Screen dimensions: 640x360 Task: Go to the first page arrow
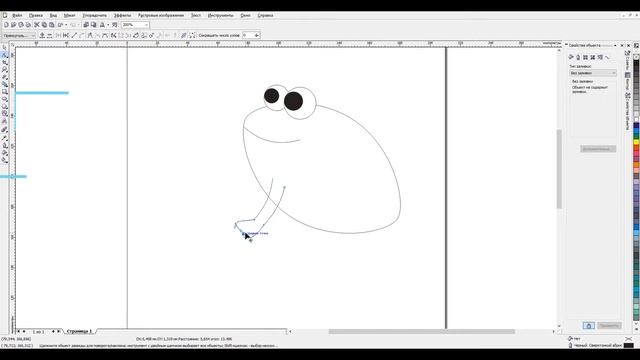18,331
